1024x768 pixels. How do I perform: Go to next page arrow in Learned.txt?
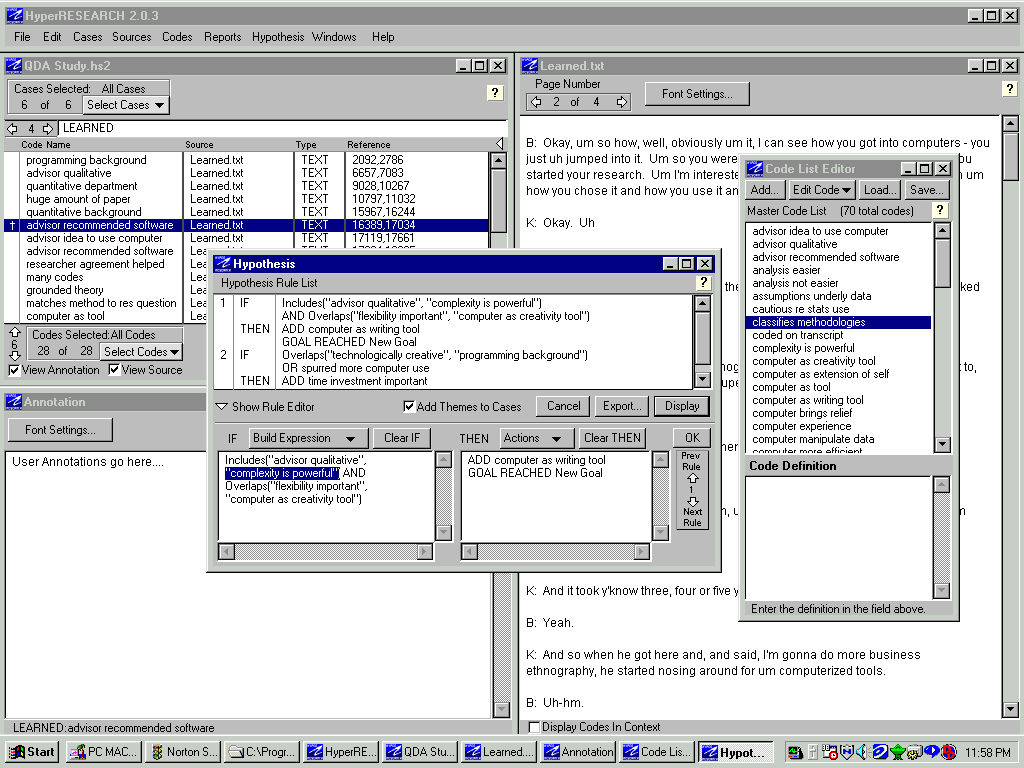[x=621, y=102]
